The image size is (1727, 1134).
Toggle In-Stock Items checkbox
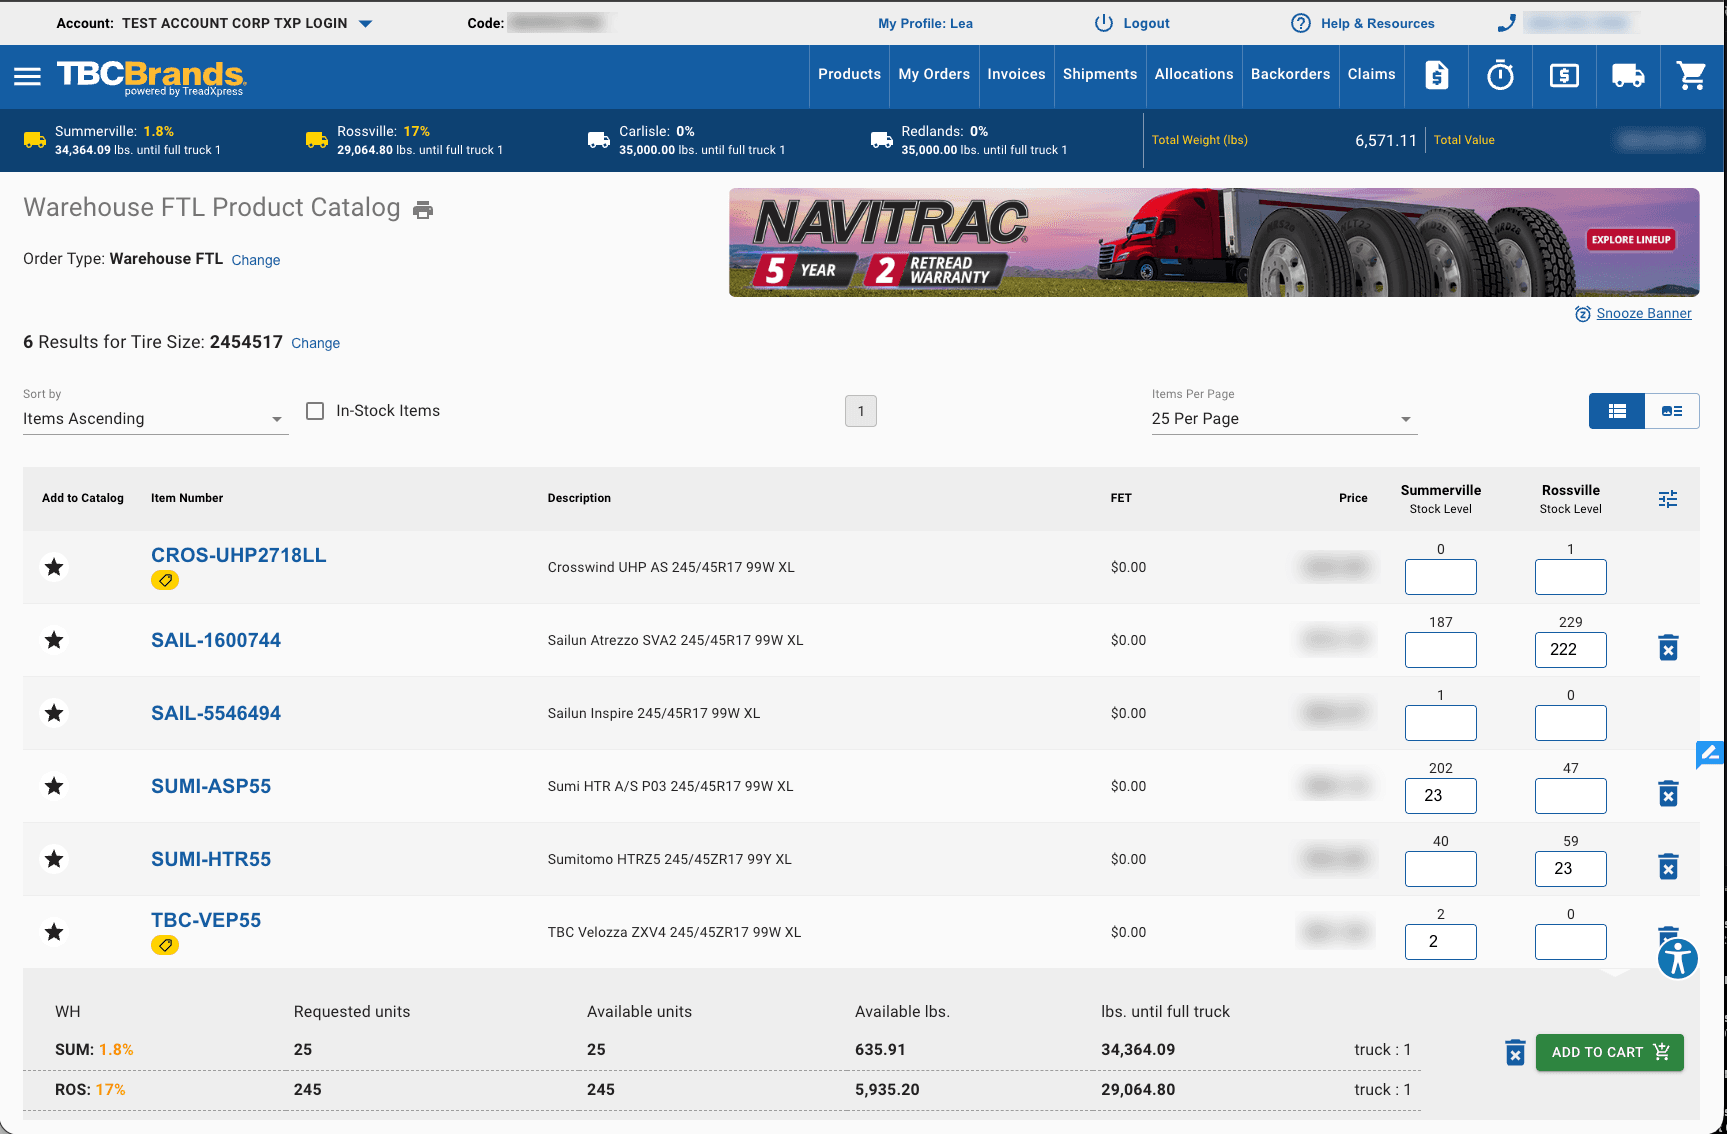(315, 411)
